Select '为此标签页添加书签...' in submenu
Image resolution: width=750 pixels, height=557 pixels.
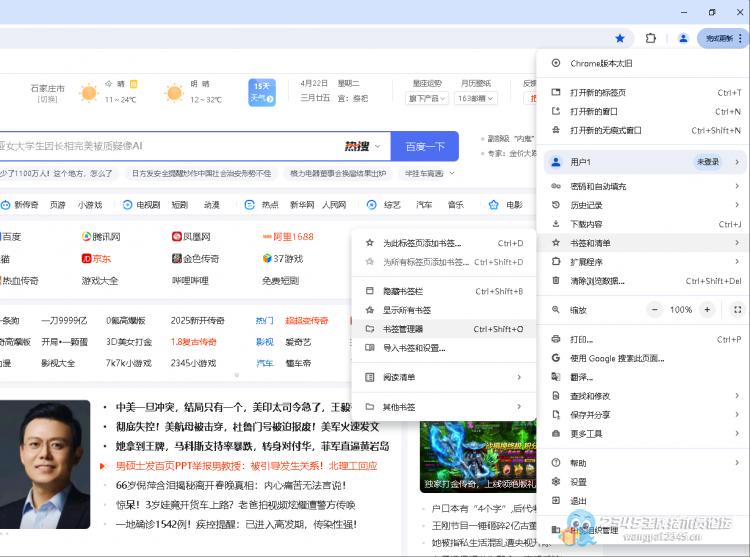[x=443, y=243]
